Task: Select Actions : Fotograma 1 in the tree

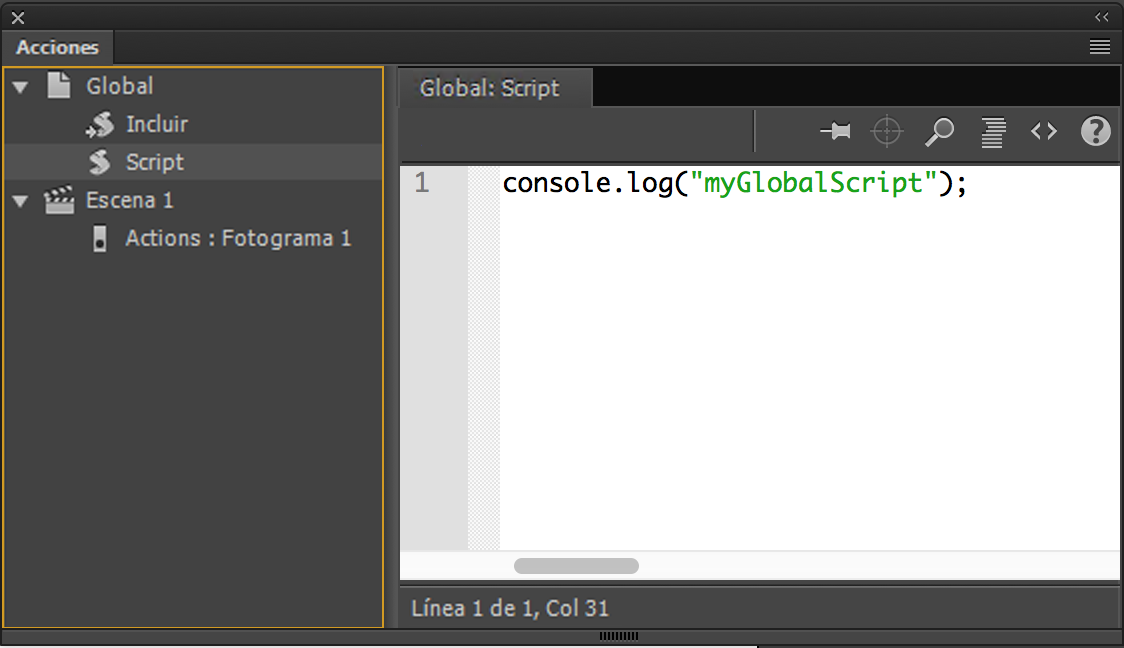Action: tap(237, 238)
